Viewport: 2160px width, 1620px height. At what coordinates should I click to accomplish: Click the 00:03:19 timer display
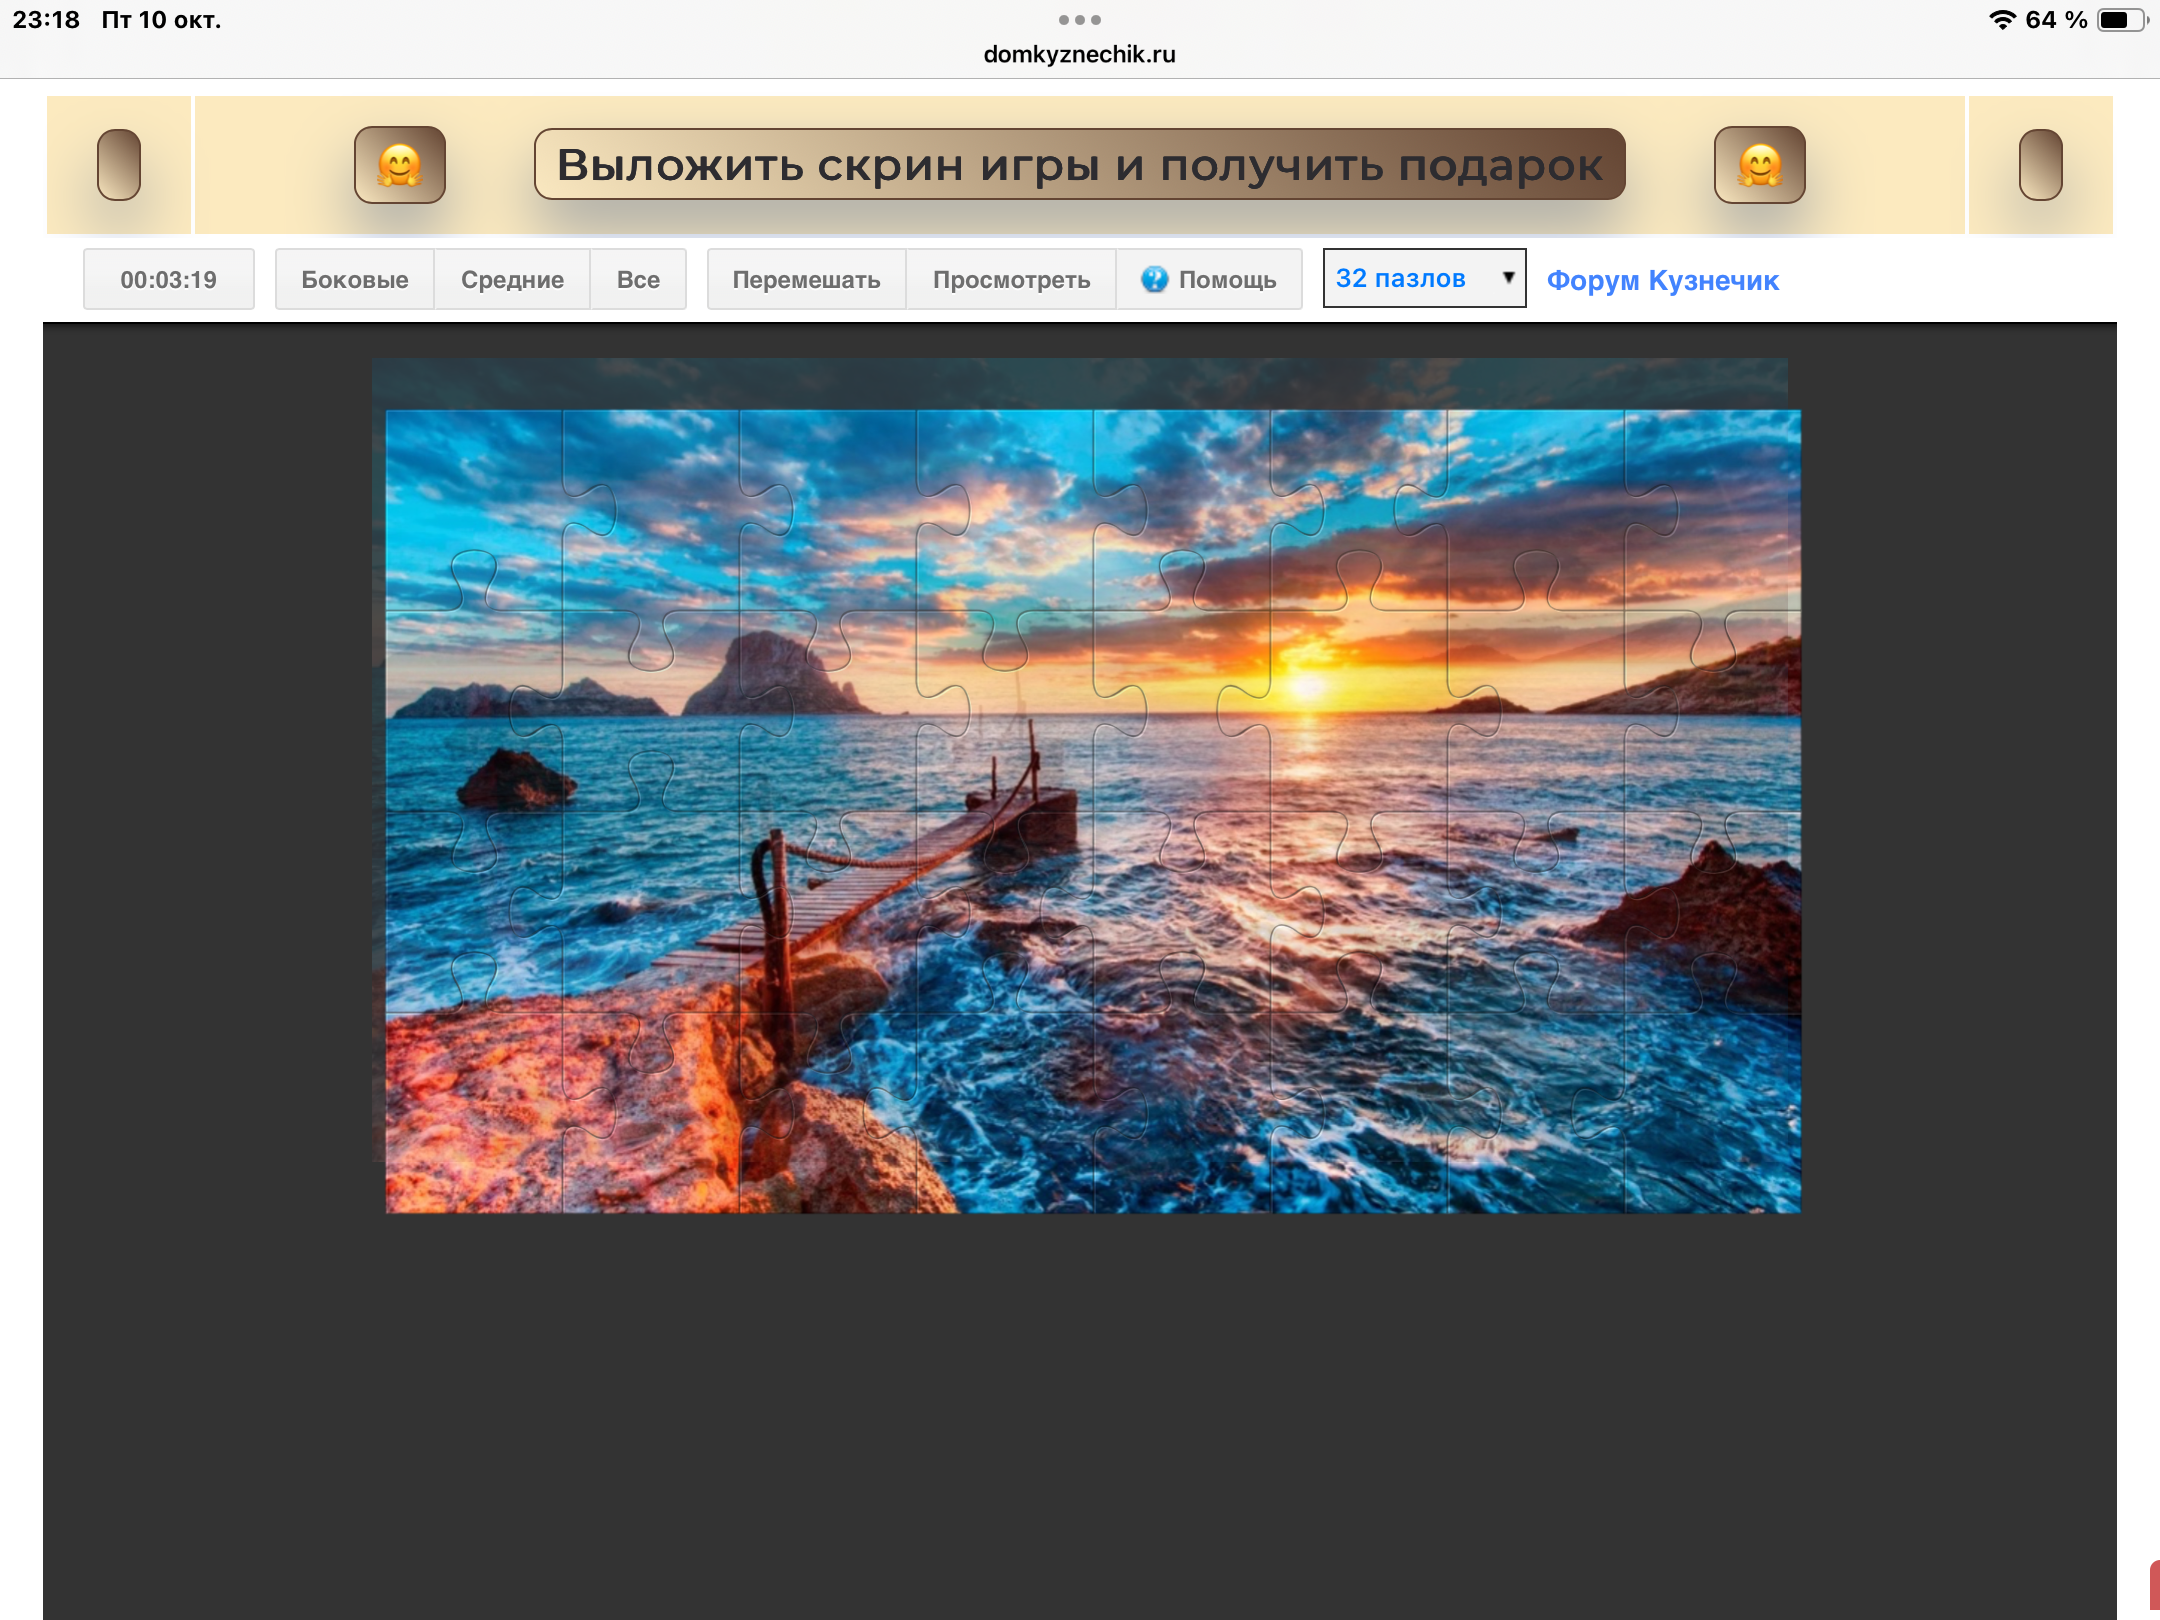point(168,280)
